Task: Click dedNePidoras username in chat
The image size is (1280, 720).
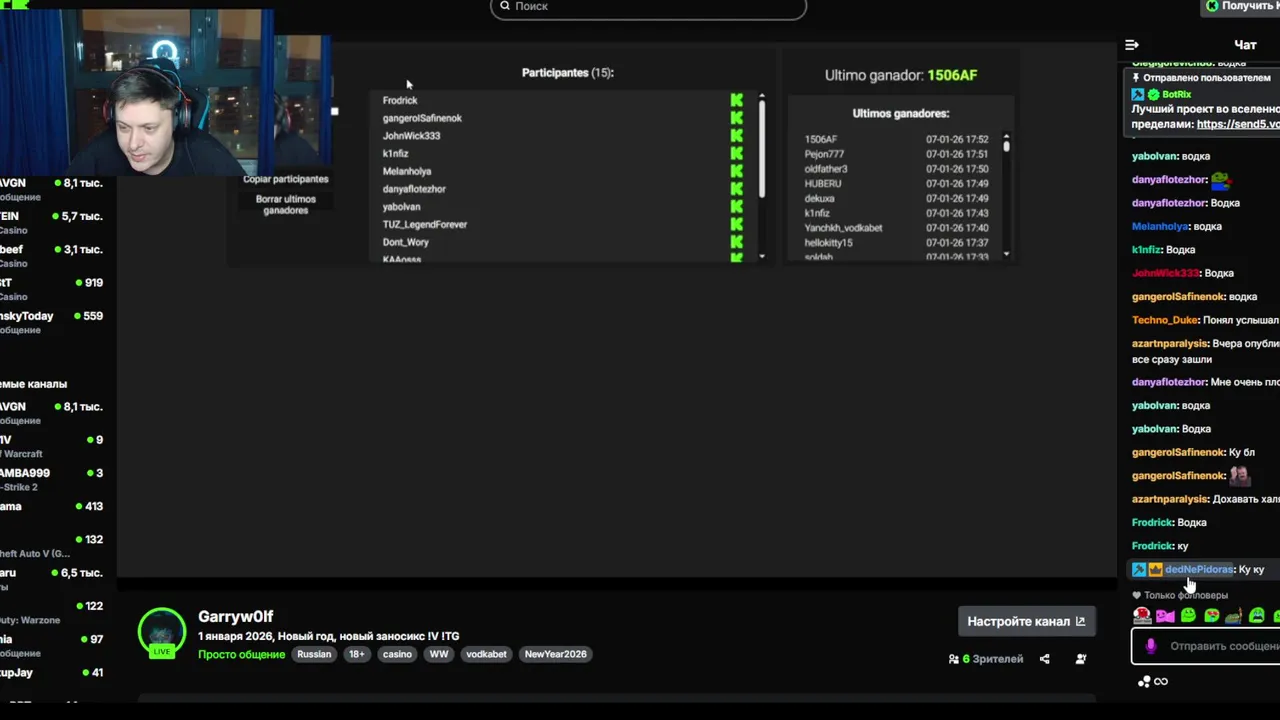Action: pyautogui.click(x=1199, y=570)
